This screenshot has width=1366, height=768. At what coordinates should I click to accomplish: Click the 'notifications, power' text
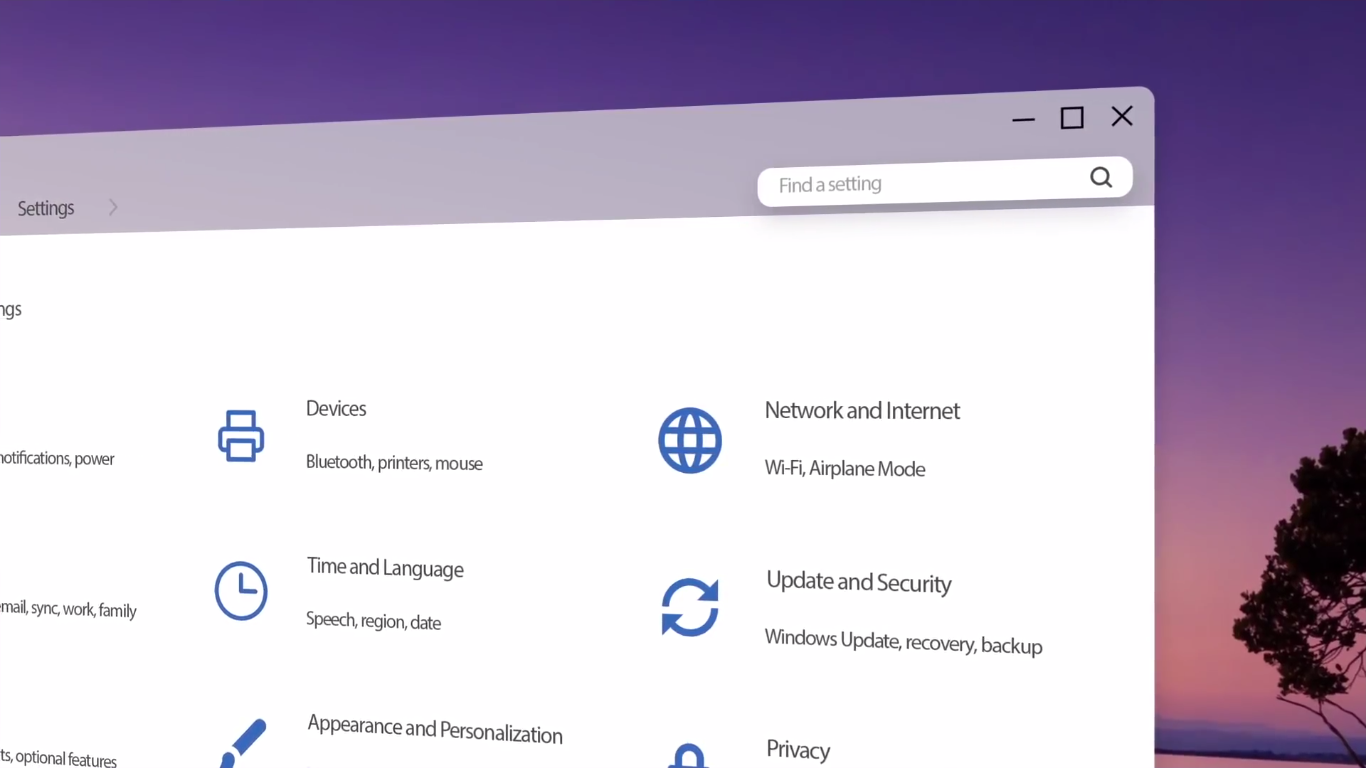[57, 459]
